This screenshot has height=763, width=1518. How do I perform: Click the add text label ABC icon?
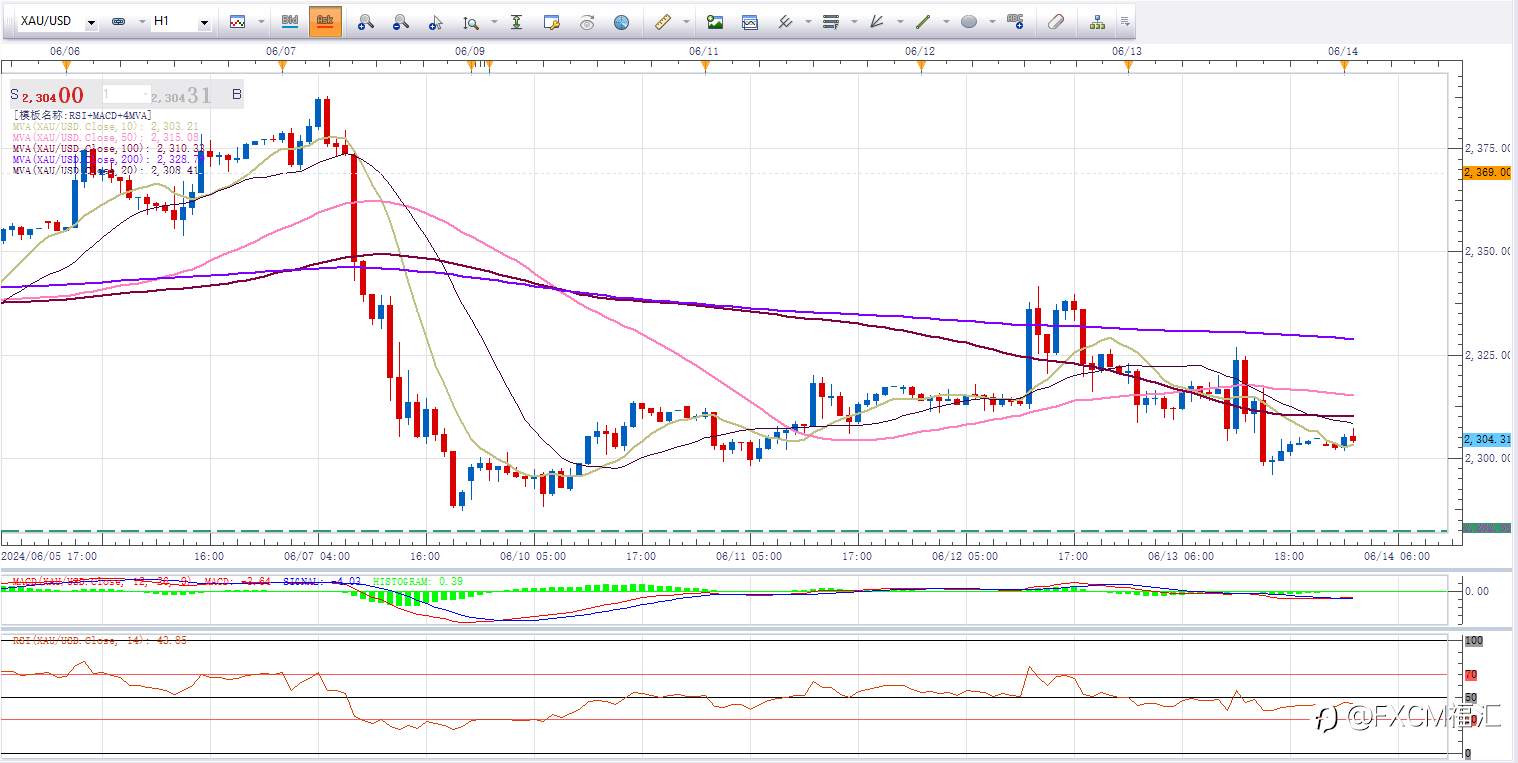coord(1016,21)
